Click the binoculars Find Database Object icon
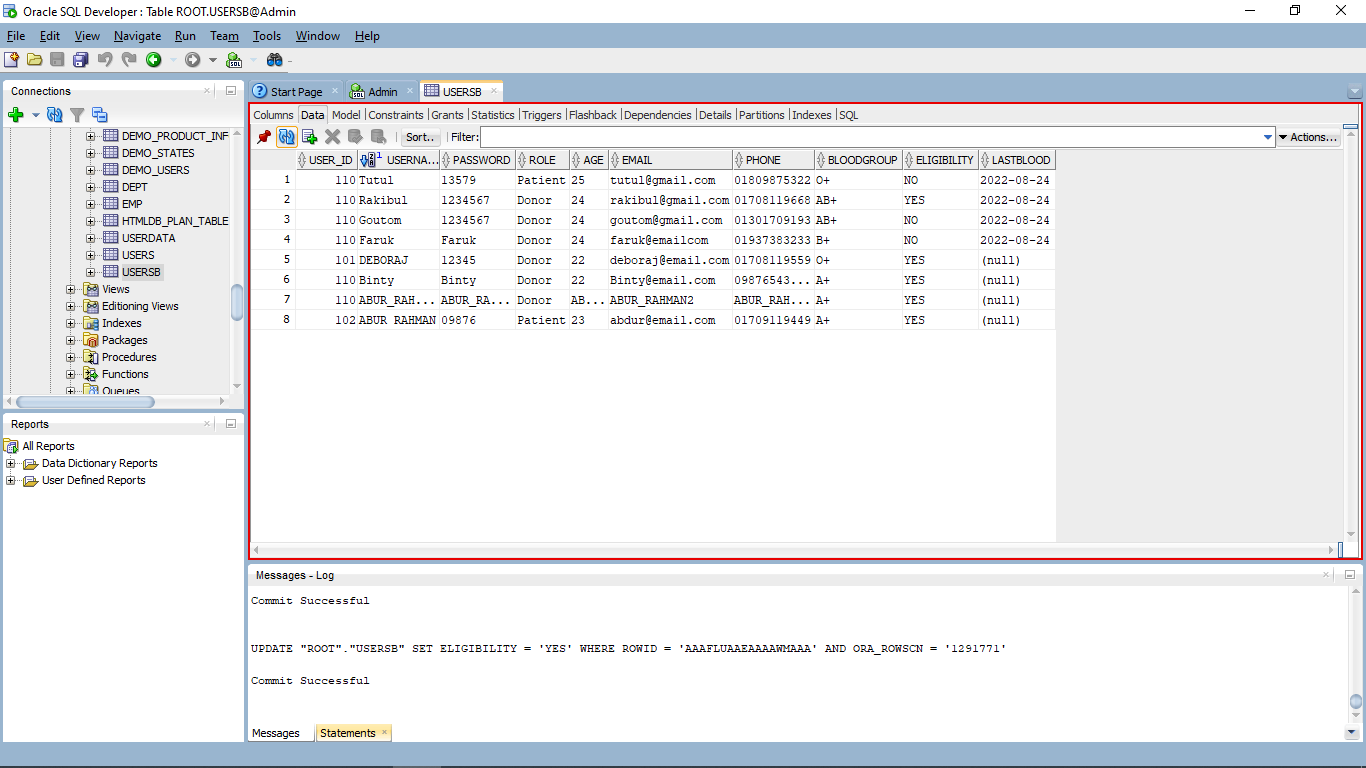This screenshot has height=768, width=1366. [274, 60]
